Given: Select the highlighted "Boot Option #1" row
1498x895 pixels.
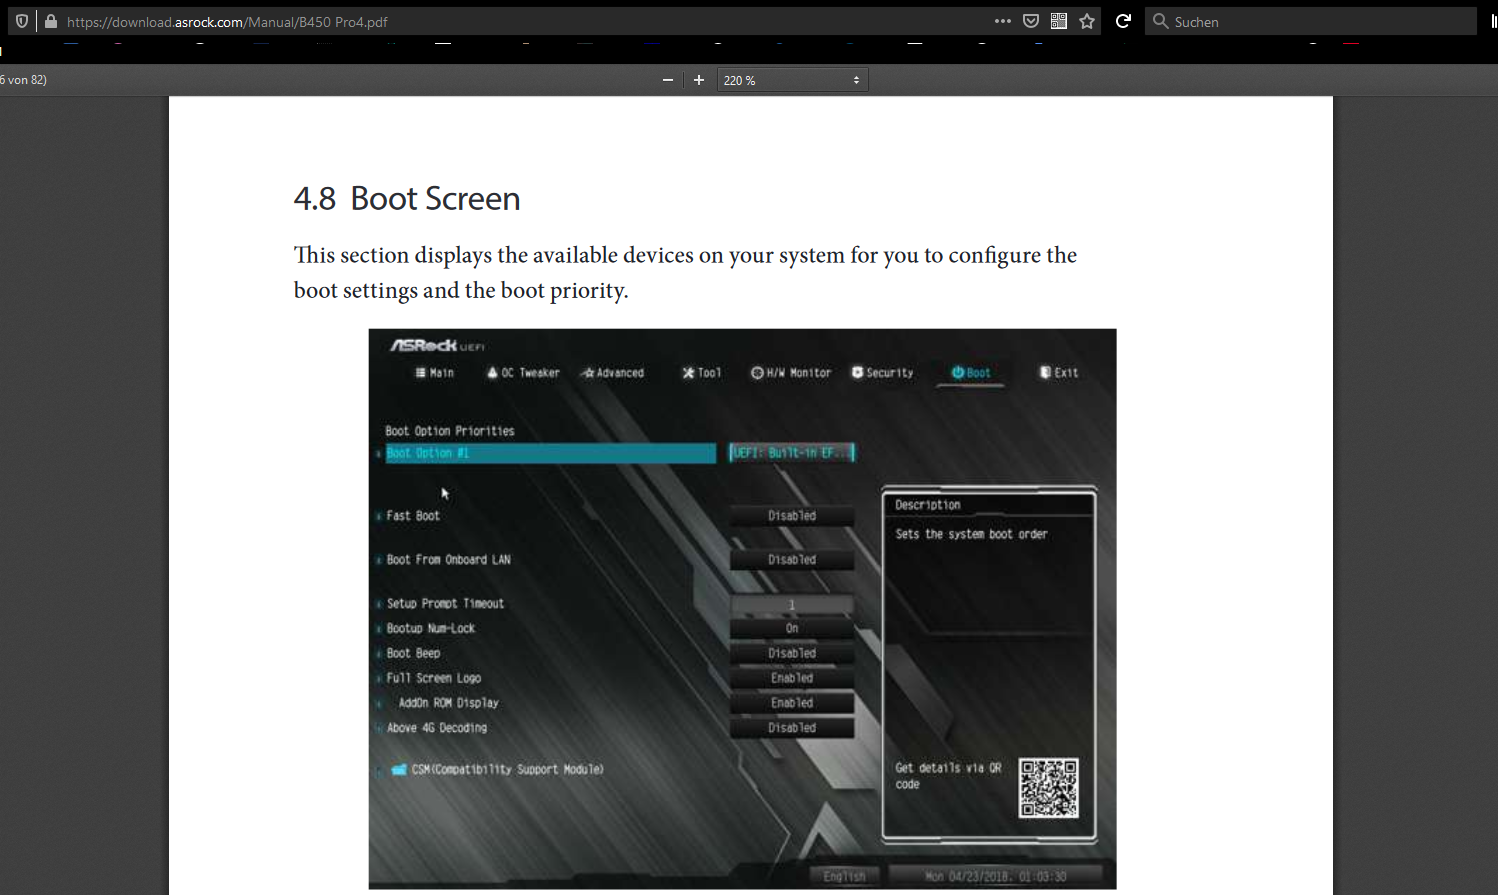Looking at the screenshot, I should (x=550, y=453).
